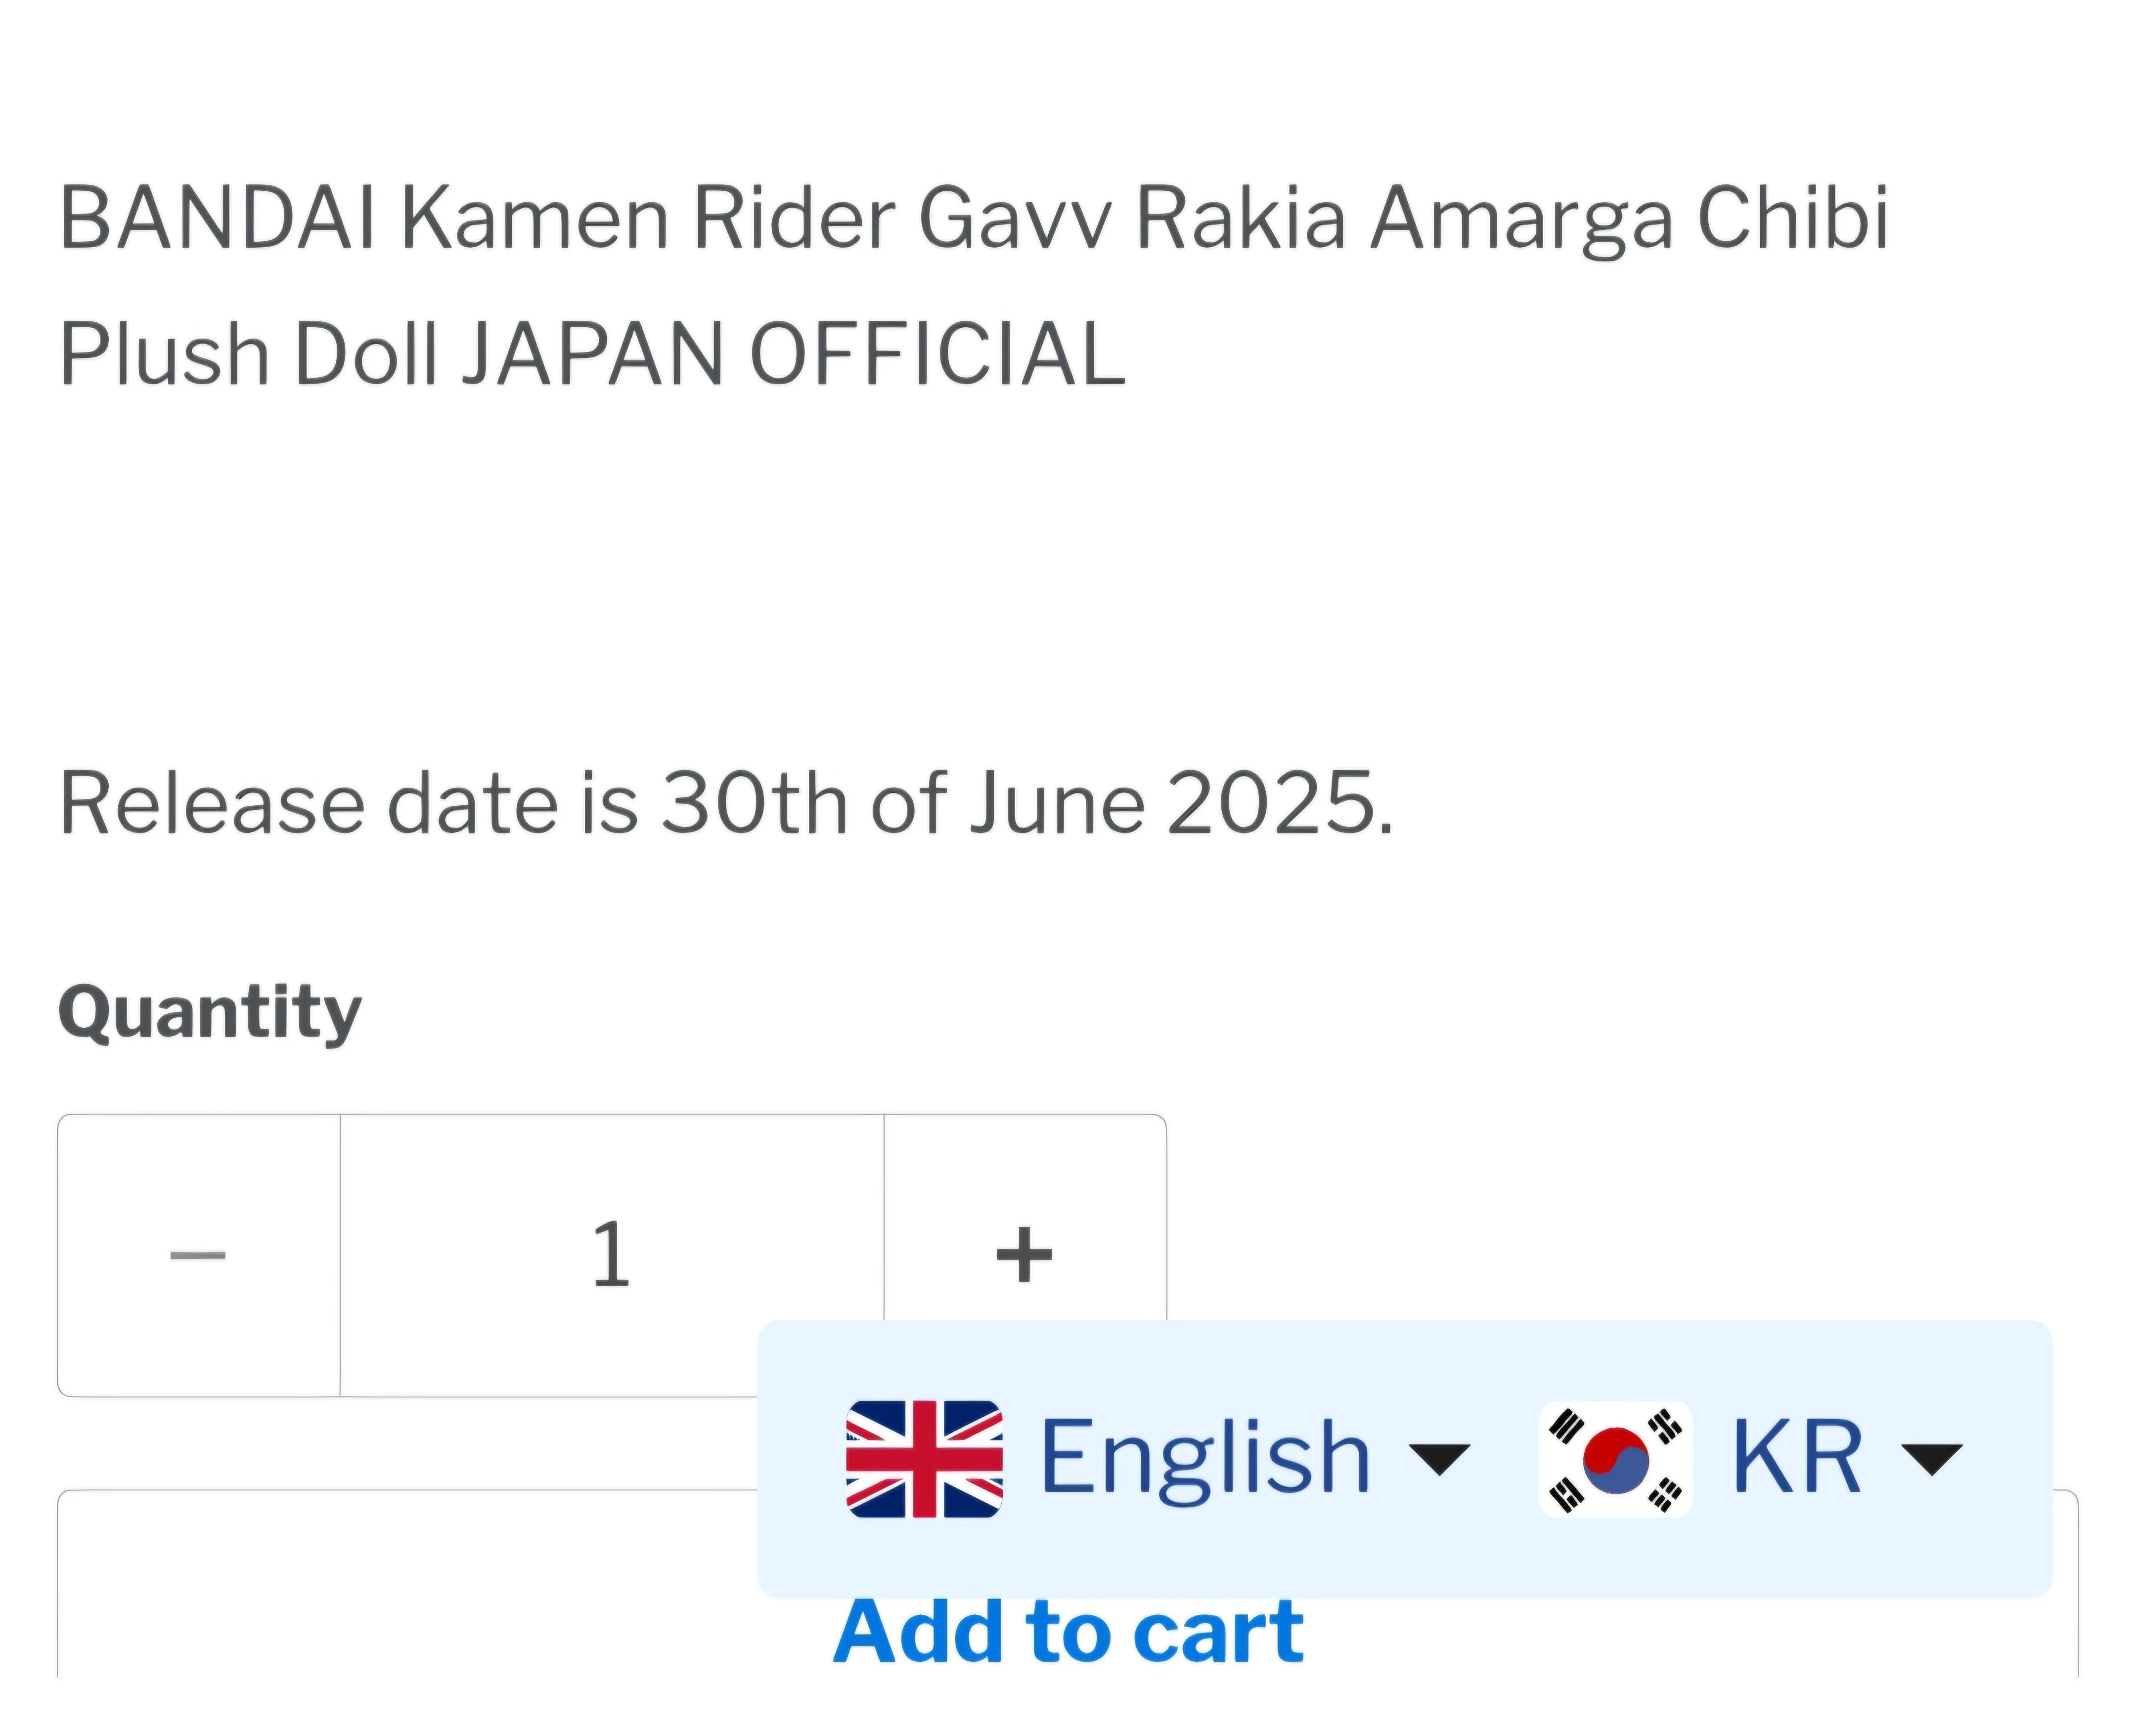
Task: Click the Release date text line
Action: pos(725,803)
